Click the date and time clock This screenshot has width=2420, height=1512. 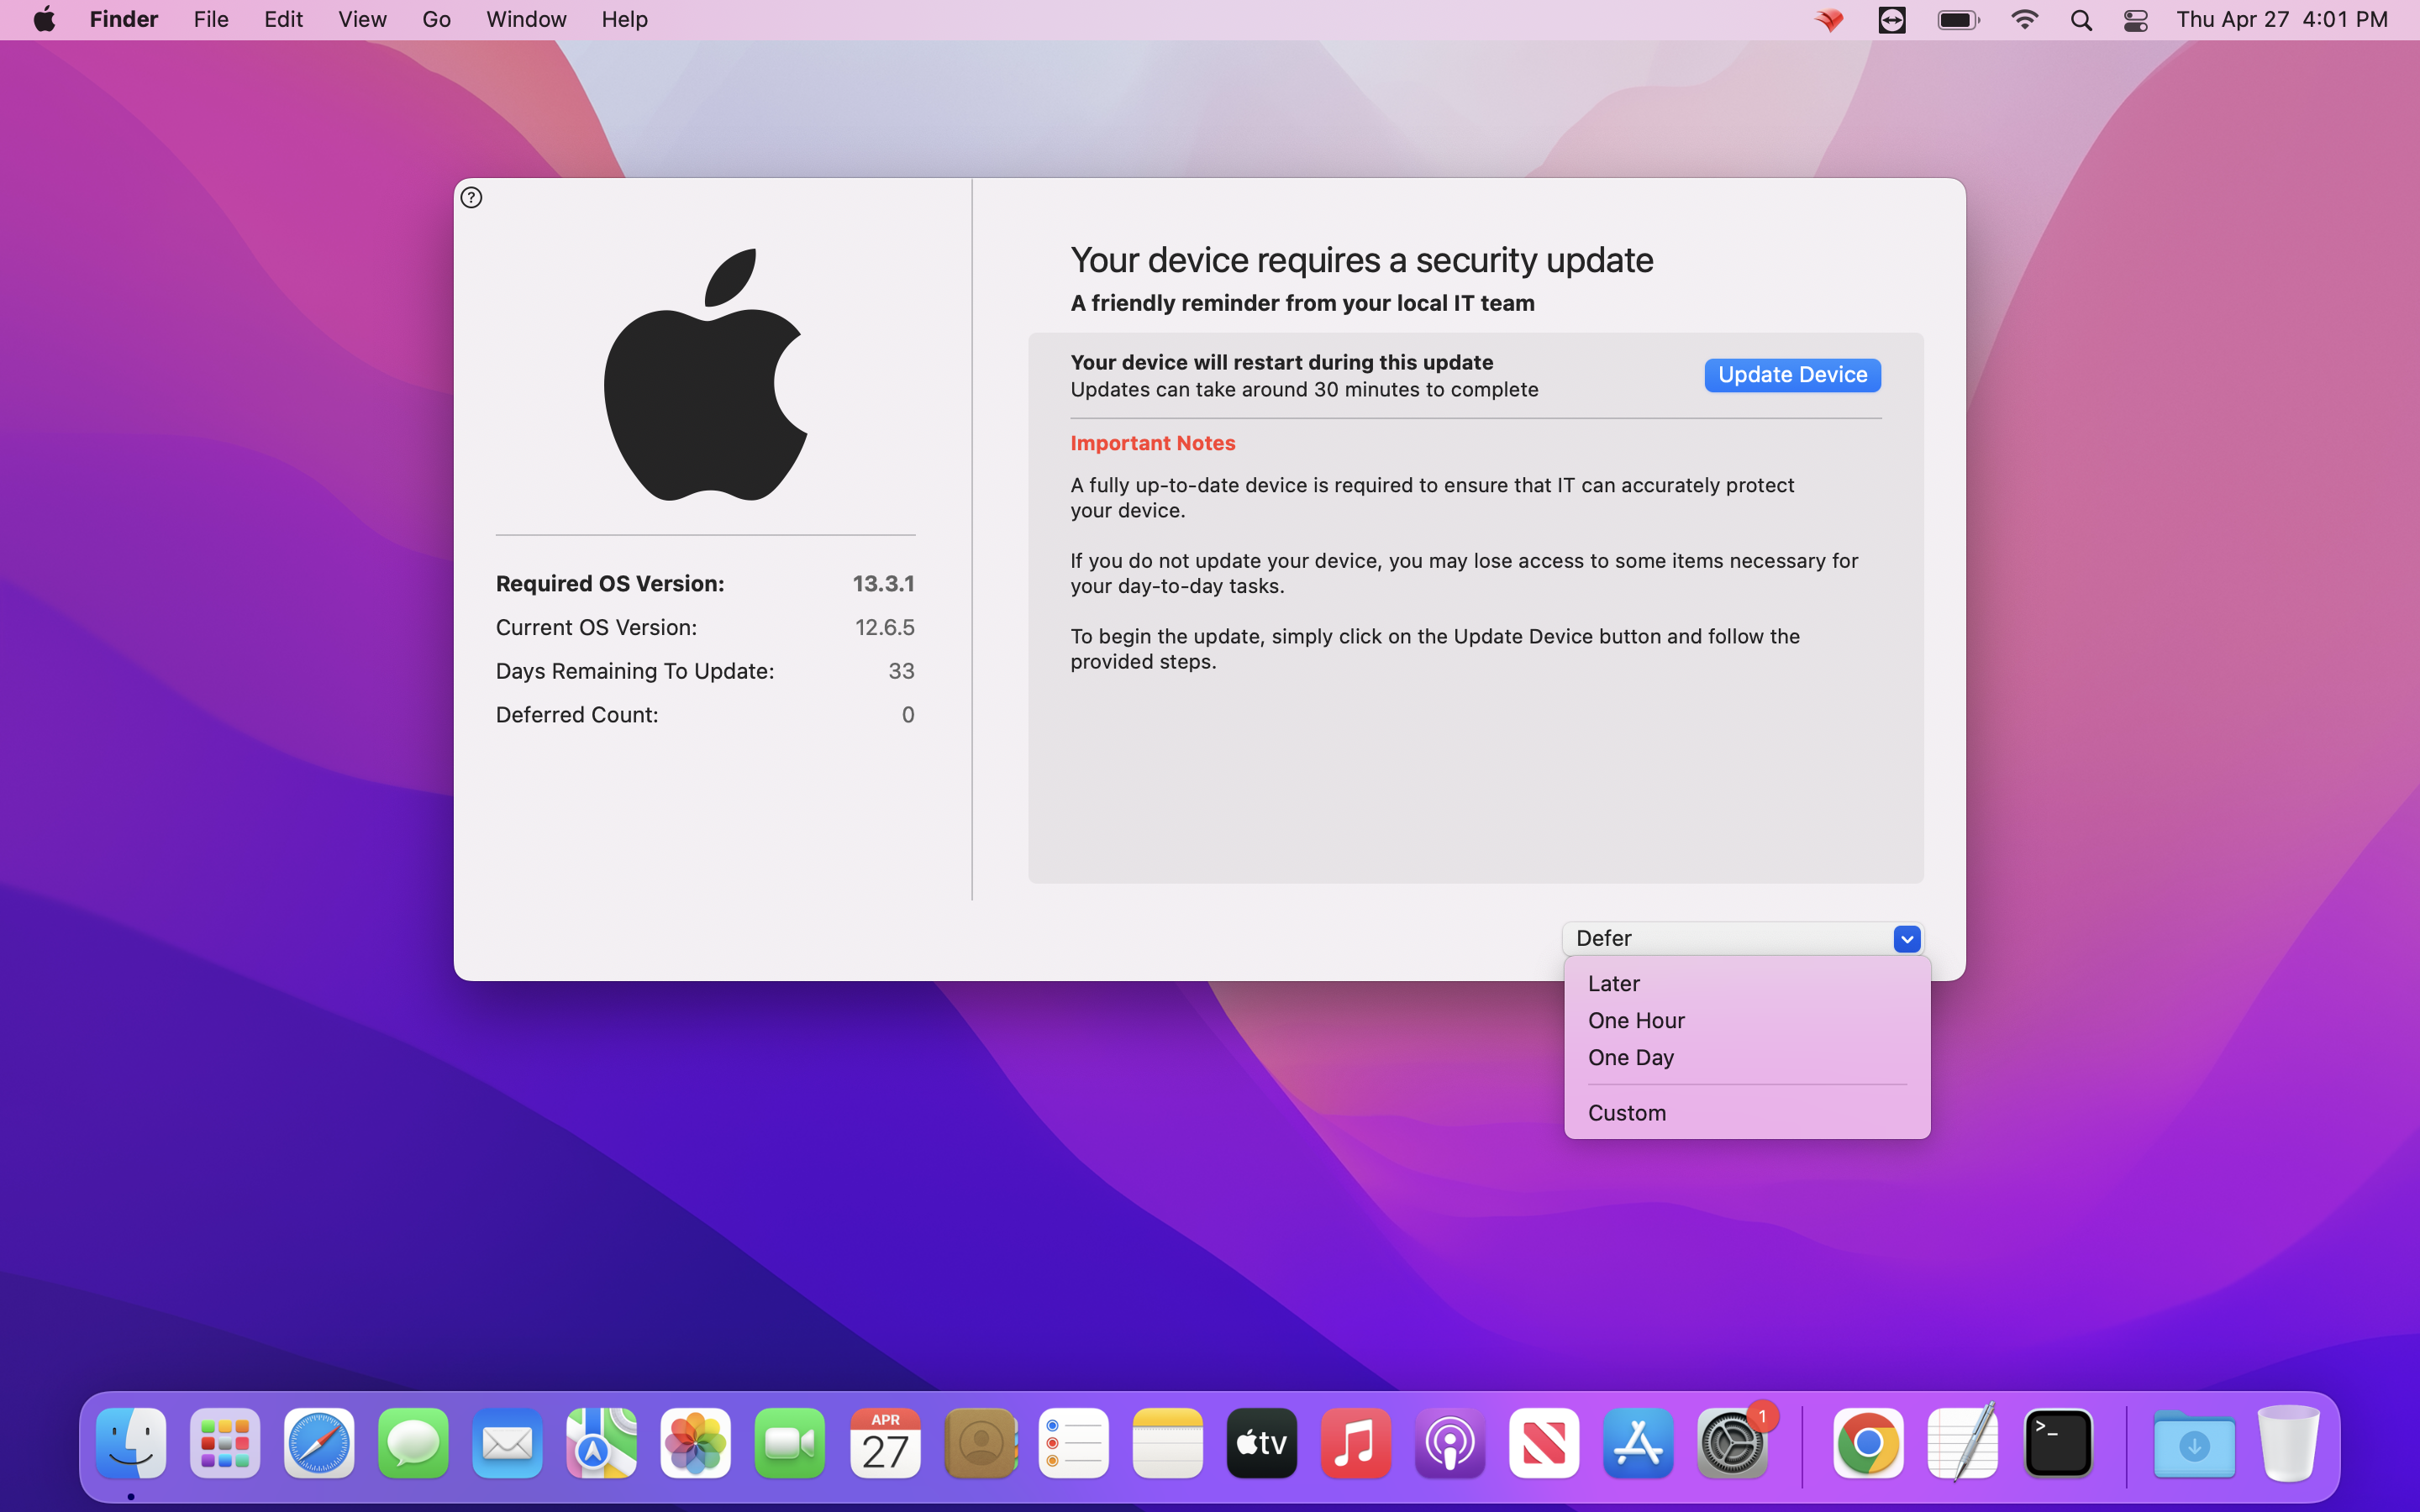pos(2282,19)
